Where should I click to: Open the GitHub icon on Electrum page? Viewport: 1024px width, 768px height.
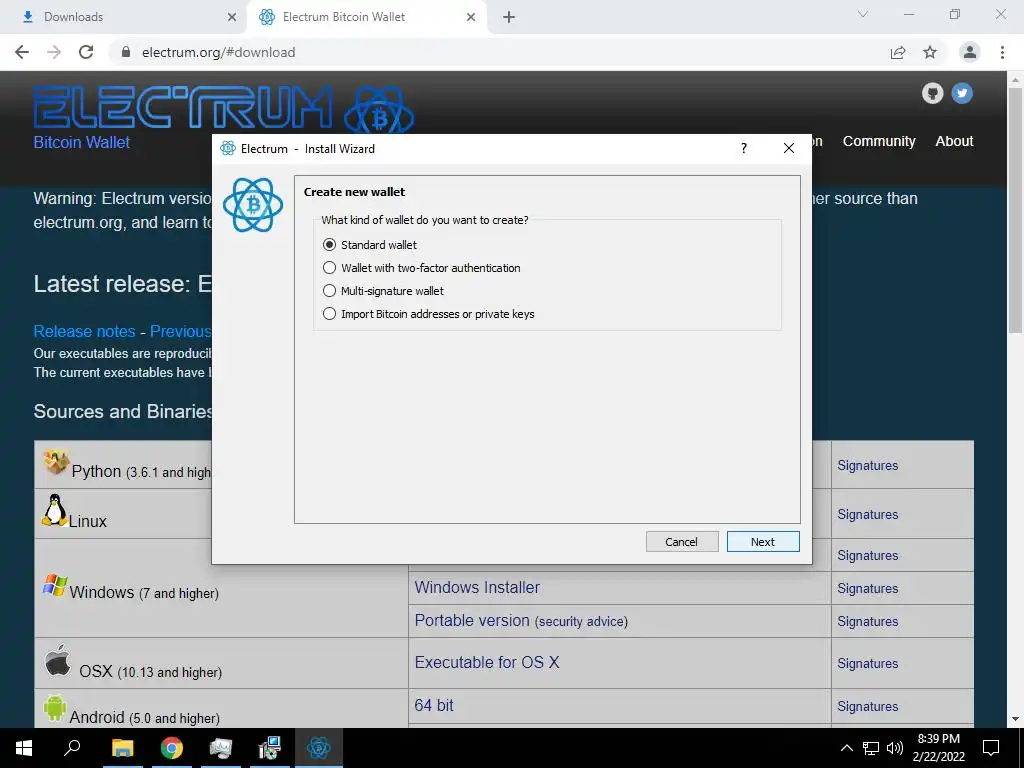[933, 93]
